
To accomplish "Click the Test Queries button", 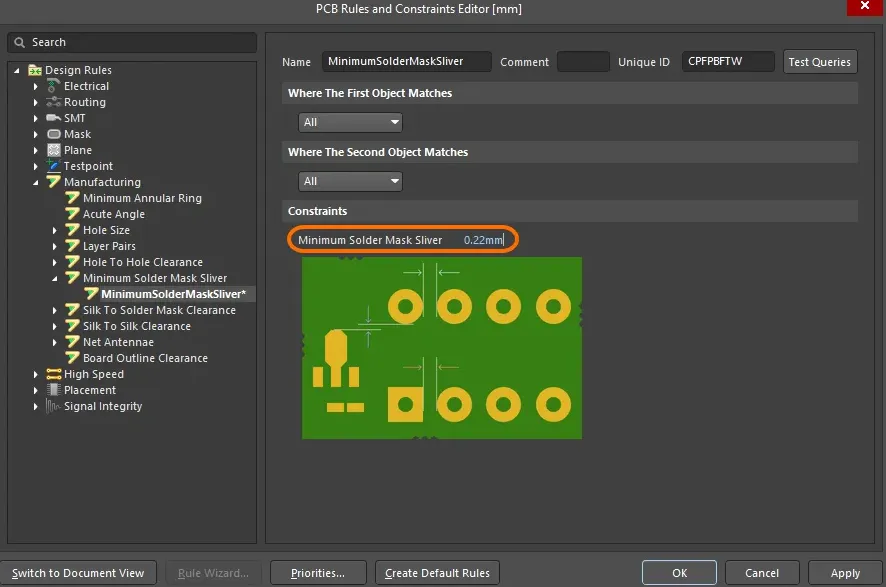I will point(819,62).
